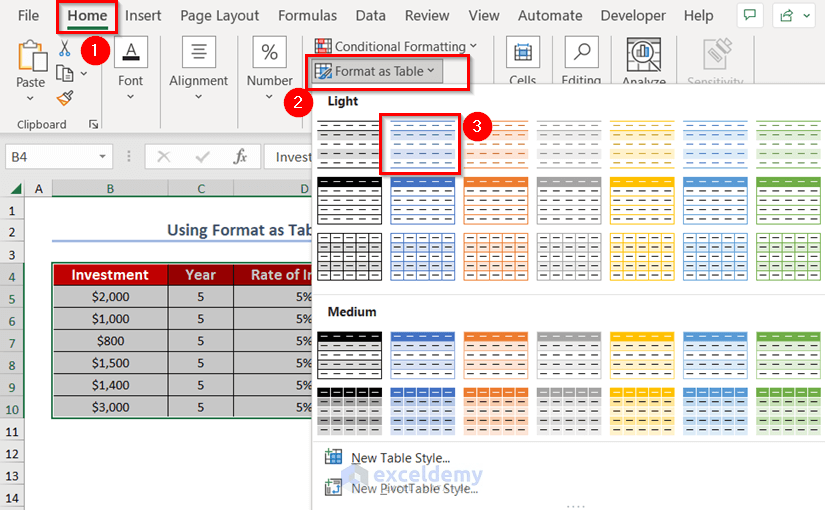The width and height of the screenshot is (825, 510).
Task: Click New Table Style... option
Action: 400,458
